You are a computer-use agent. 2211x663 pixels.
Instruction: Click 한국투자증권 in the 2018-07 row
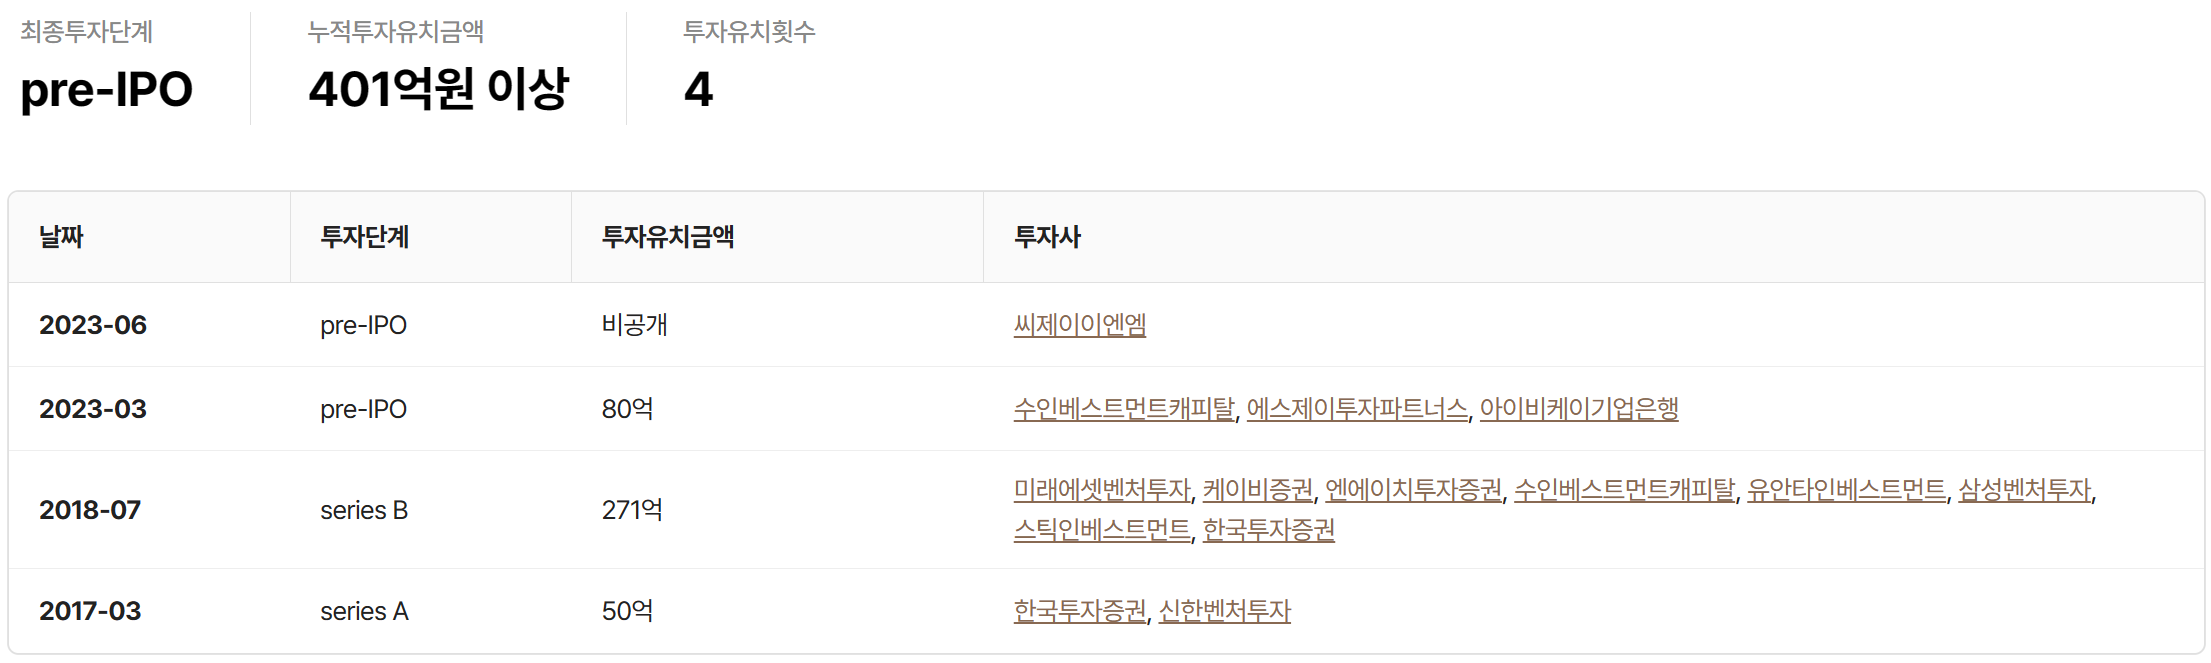click(x=1268, y=530)
